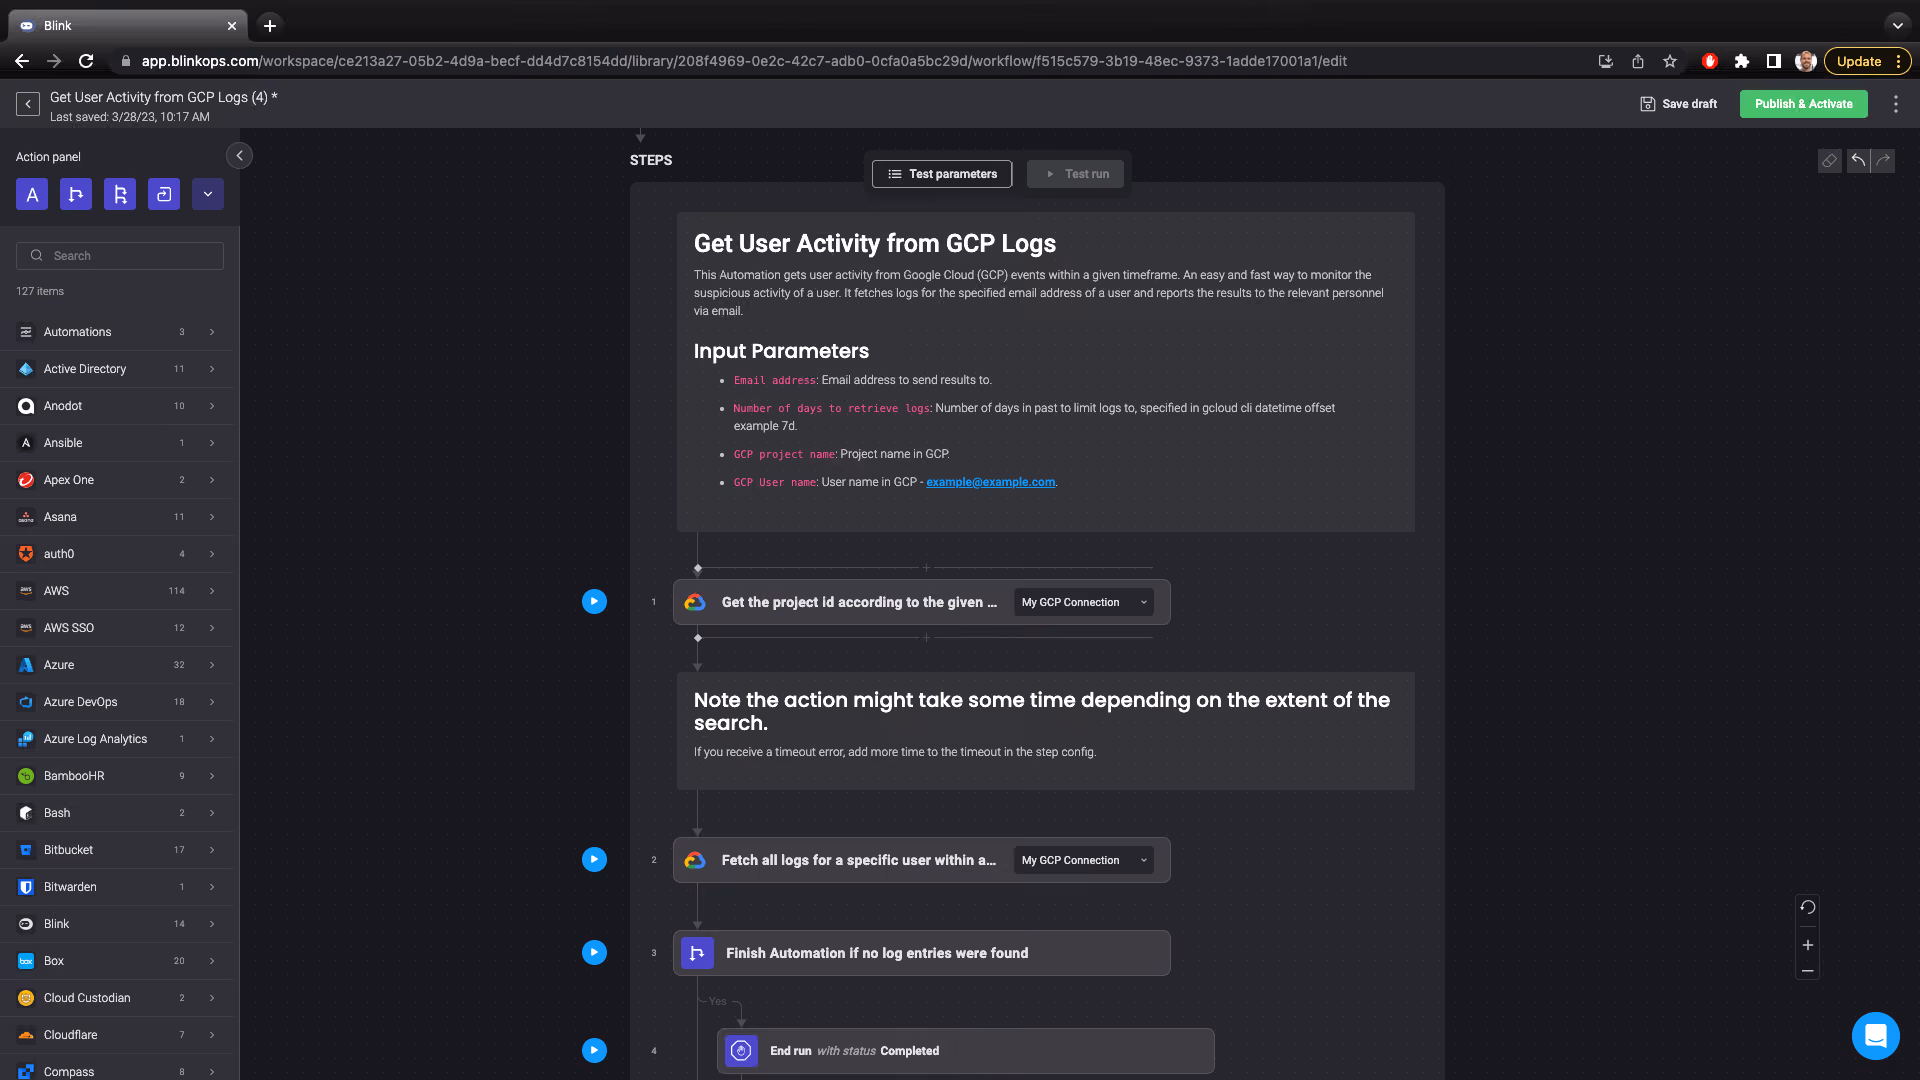This screenshot has width=1920, height=1080.
Task: Zoom in on the canvas
Action: pyautogui.click(x=1807, y=945)
